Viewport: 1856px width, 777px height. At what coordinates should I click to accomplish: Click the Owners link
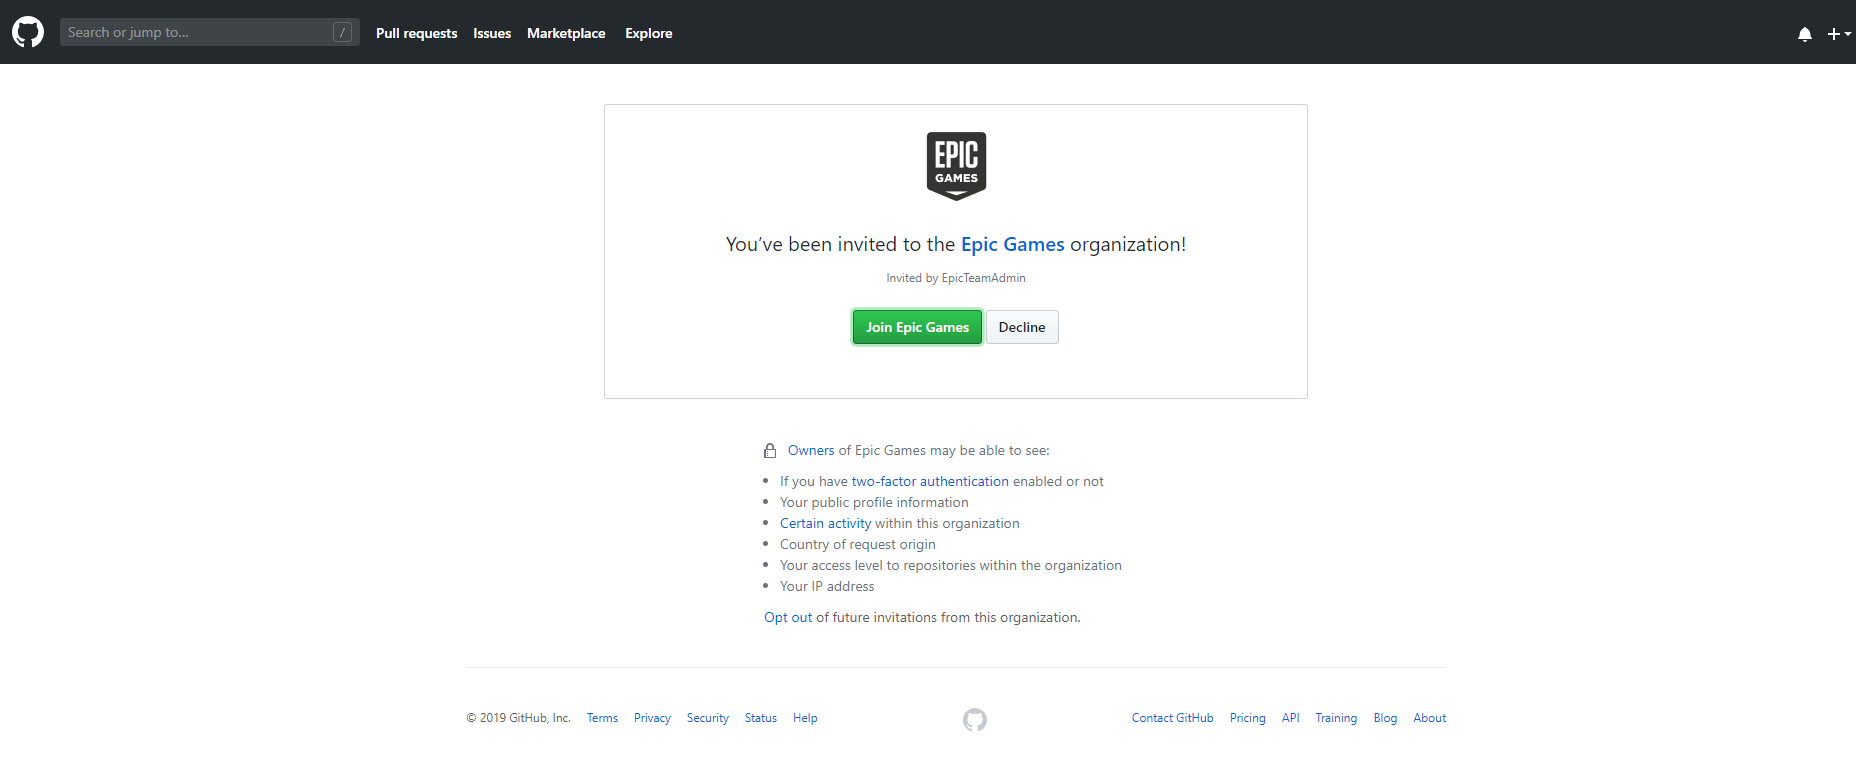[x=811, y=450]
